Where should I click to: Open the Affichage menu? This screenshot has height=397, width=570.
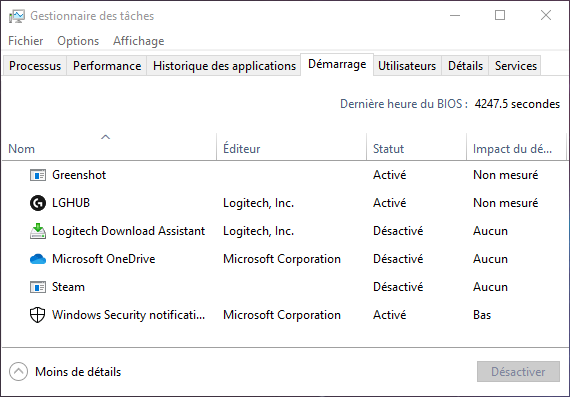pyautogui.click(x=139, y=41)
